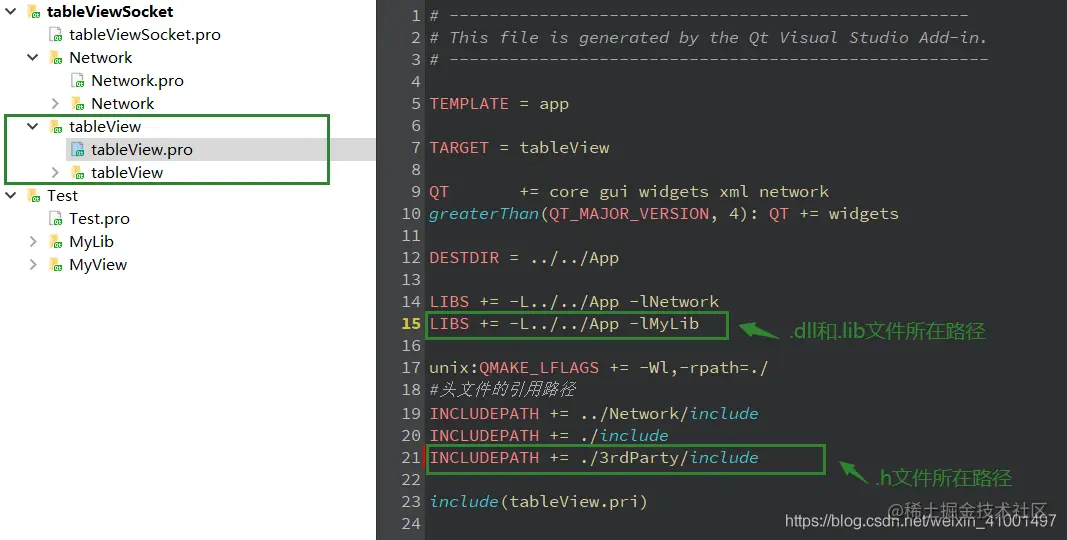Screen dimensions: 1067x540
Task: Open Network.pro in the project tree
Action: (x=137, y=81)
